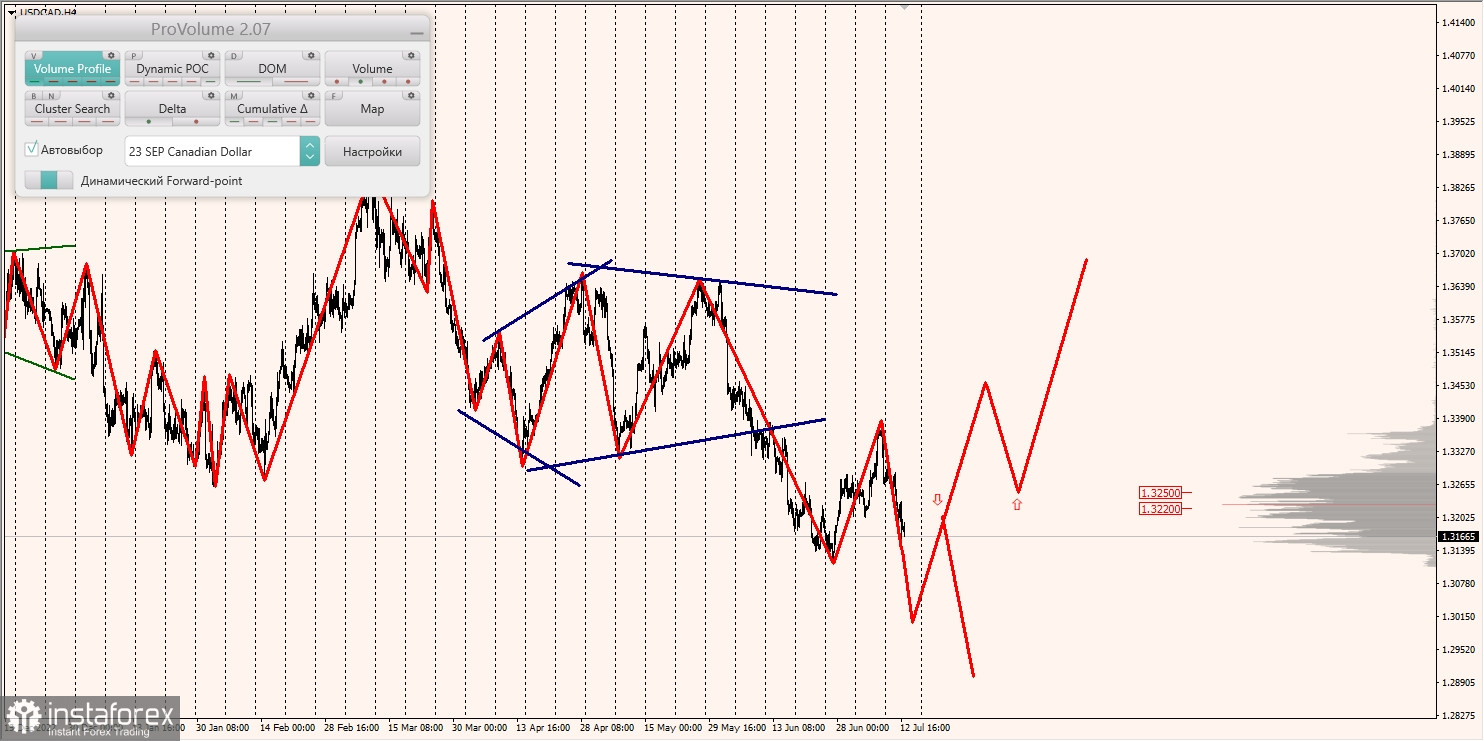Open the Cluster Search gear settings

pos(111,96)
